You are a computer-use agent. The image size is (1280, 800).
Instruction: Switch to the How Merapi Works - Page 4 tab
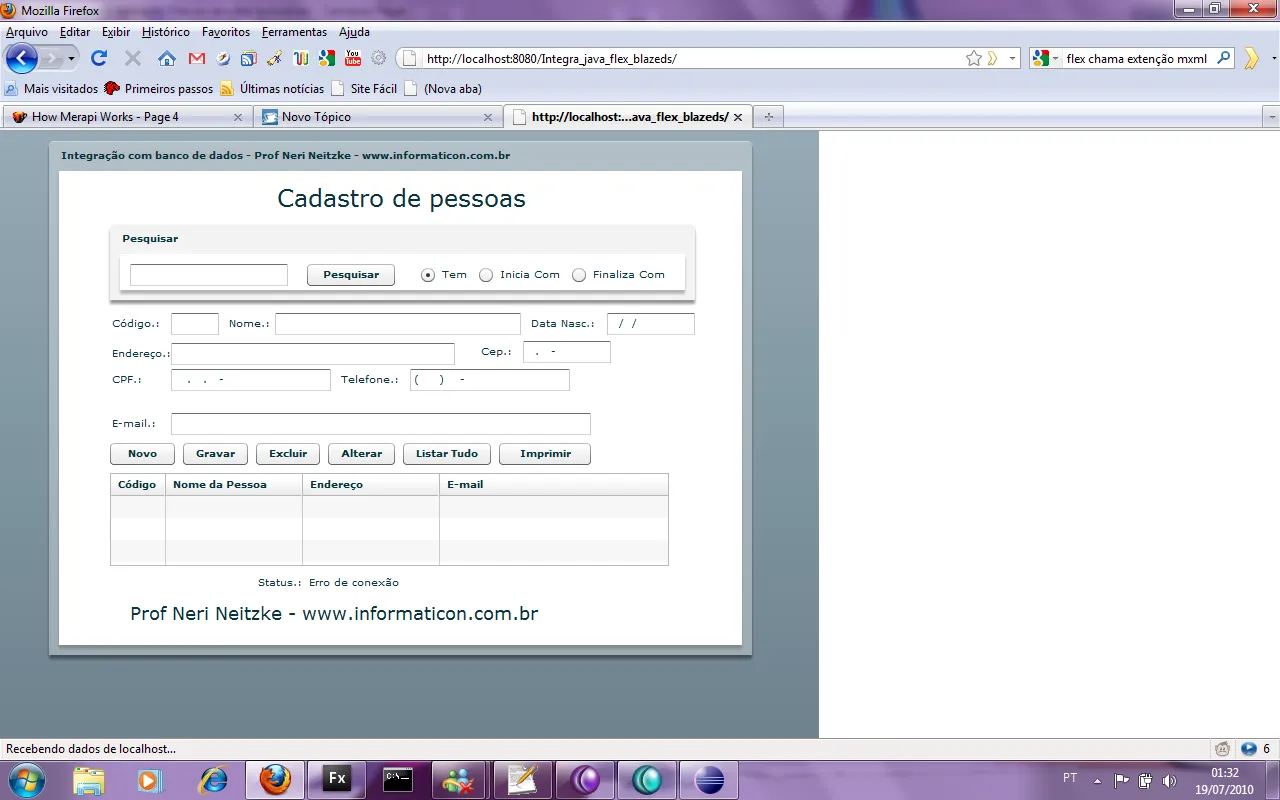pos(126,117)
